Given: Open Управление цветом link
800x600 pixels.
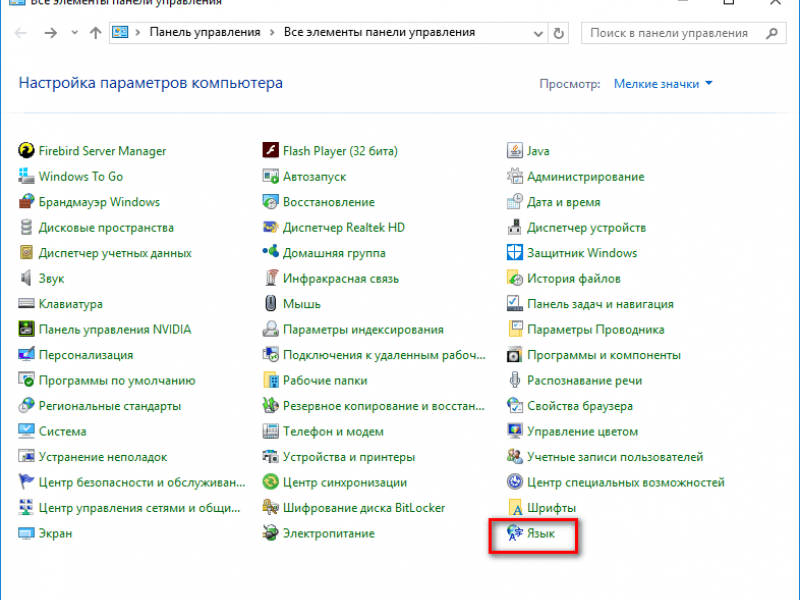Looking at the screenshot, I should click(x=582, y=431).
